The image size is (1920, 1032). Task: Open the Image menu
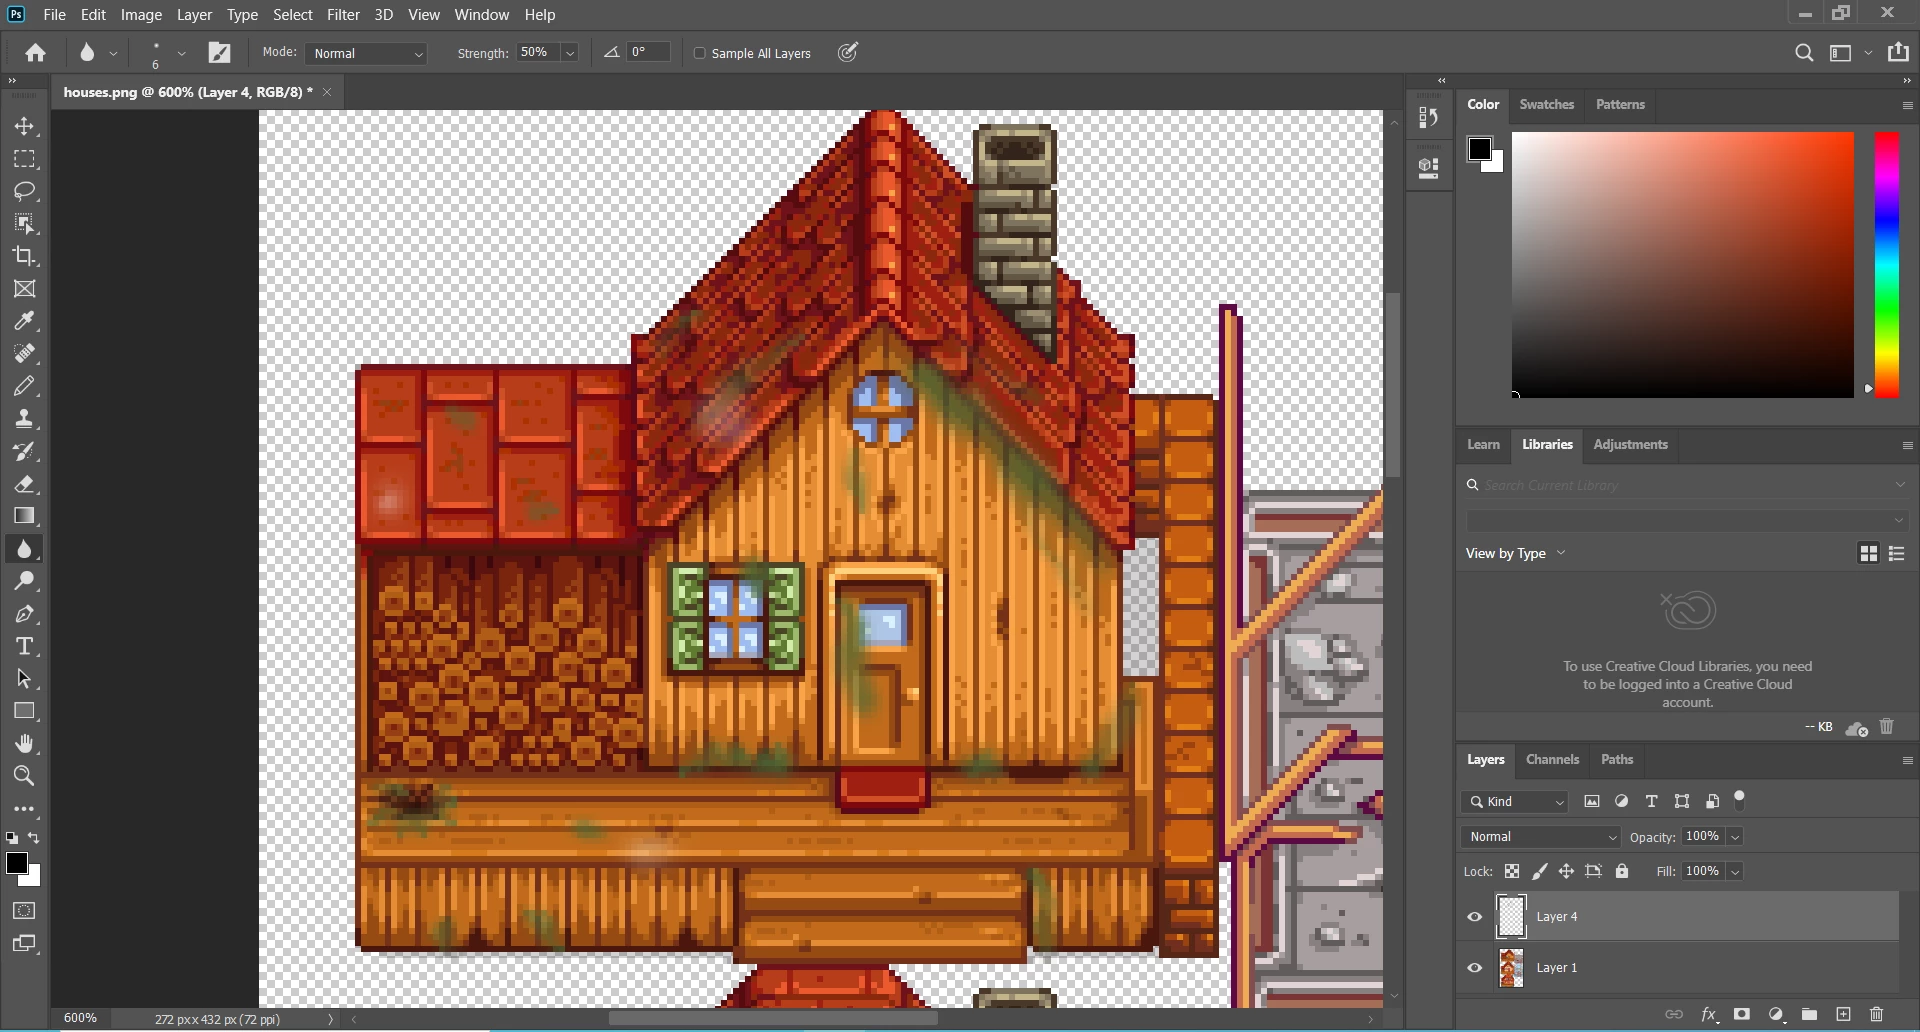[141, 15]
